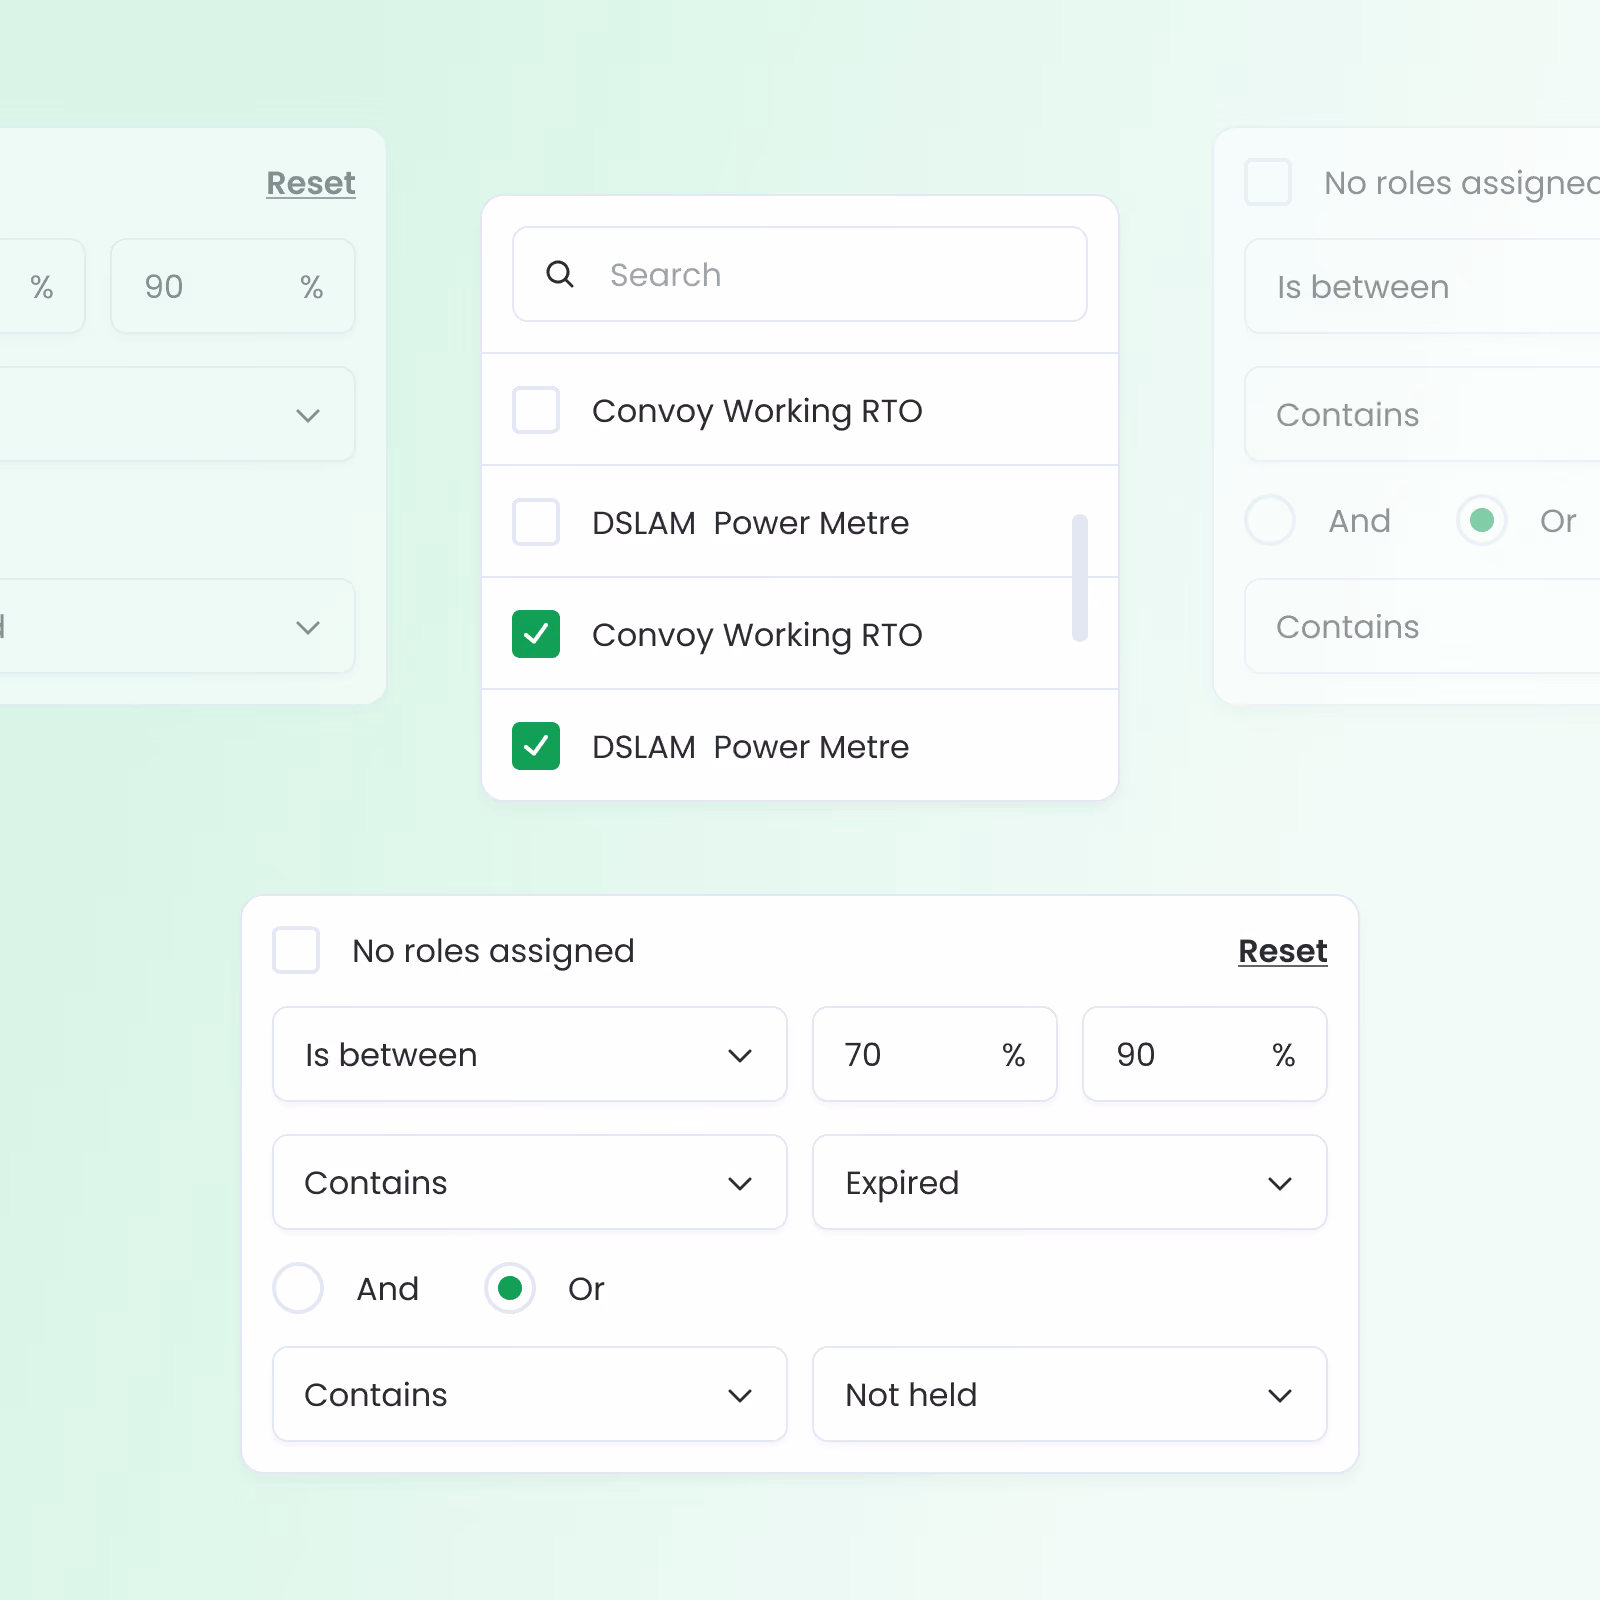The height and width of the screenshot is (1600, 1600).
Task: Uncheck the checked Convoy Working RTO box
Action: [536, 634]
